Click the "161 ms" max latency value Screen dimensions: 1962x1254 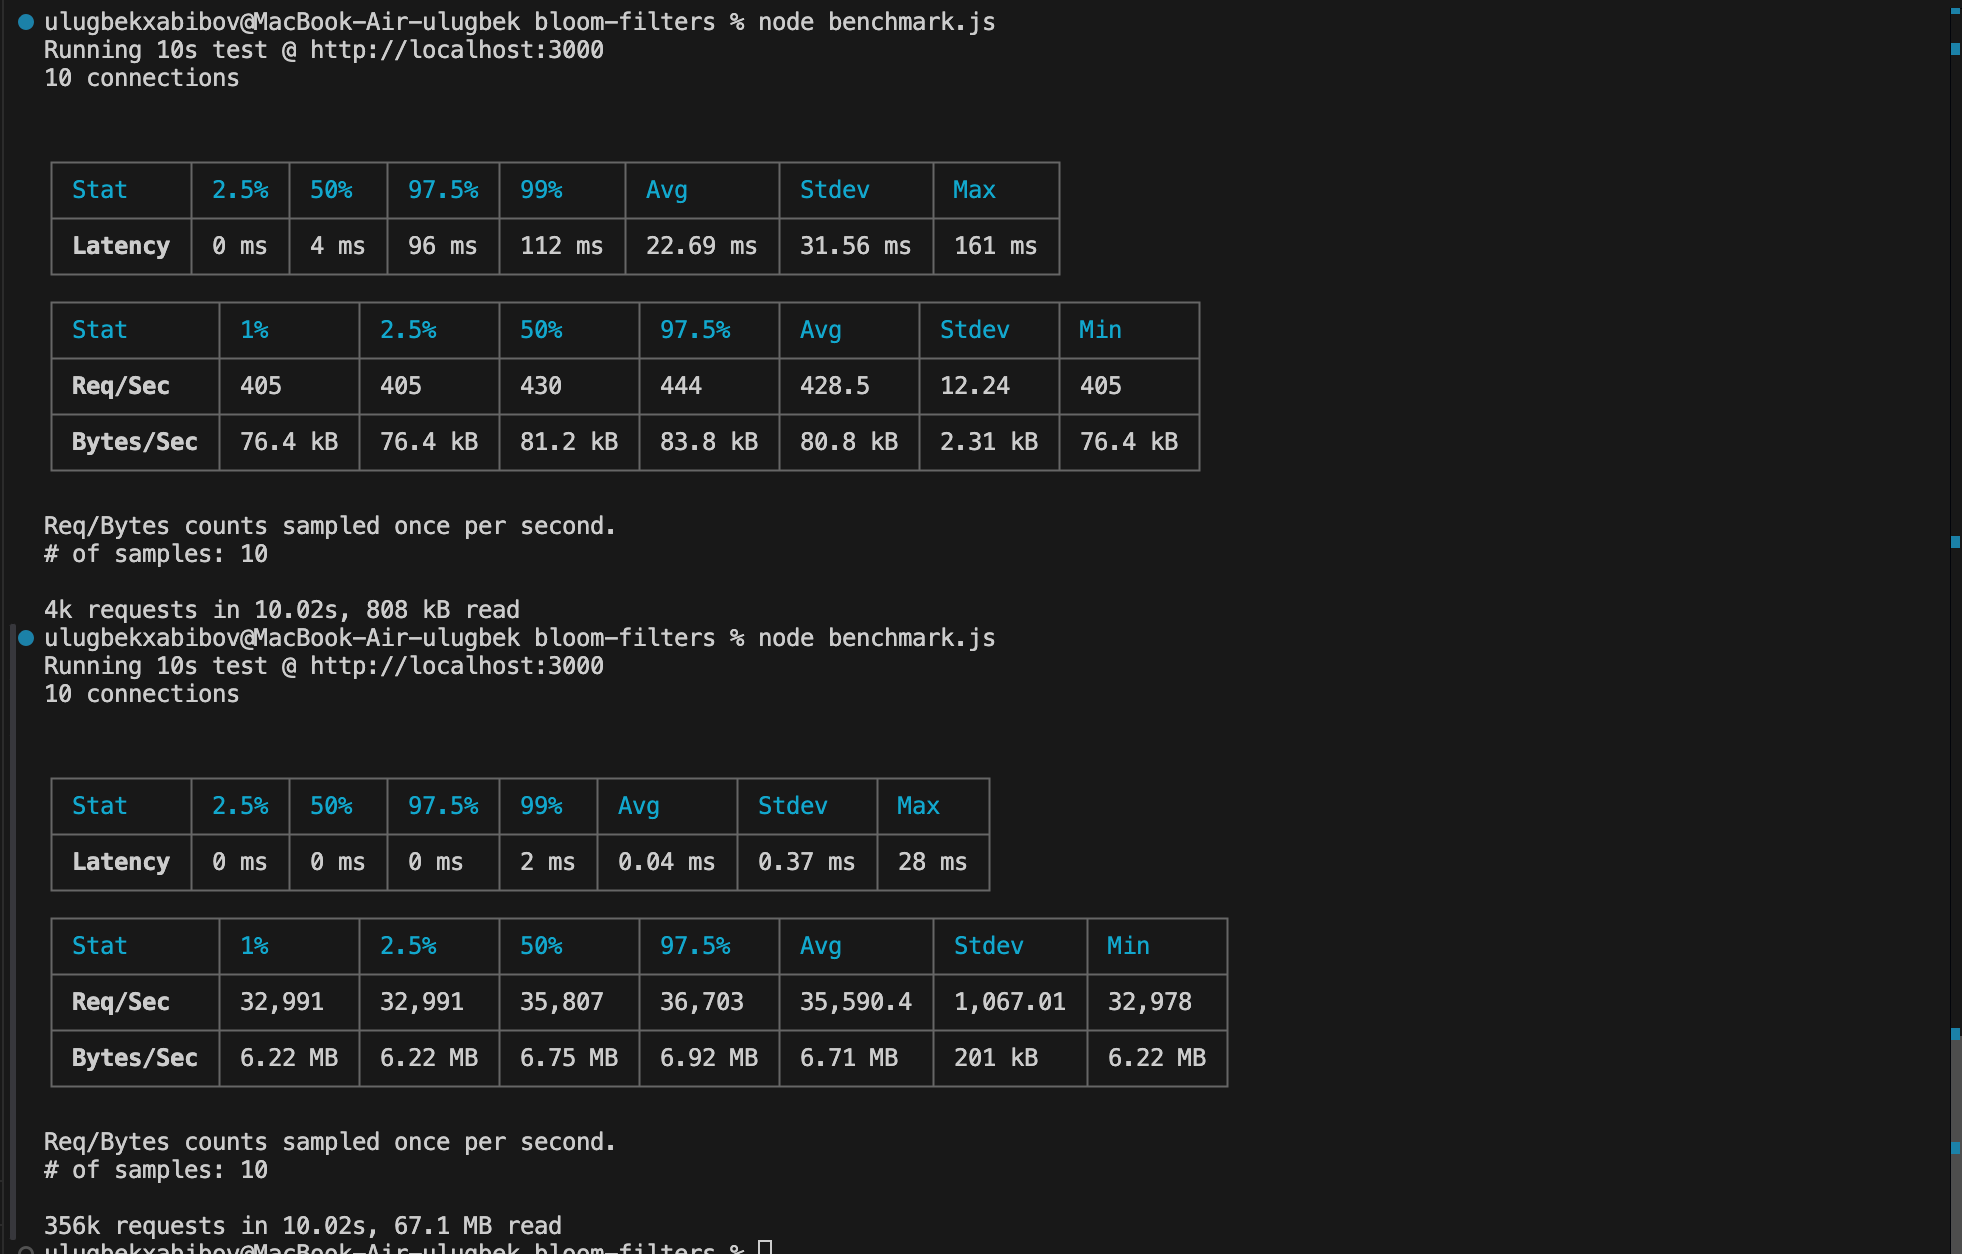995,246
